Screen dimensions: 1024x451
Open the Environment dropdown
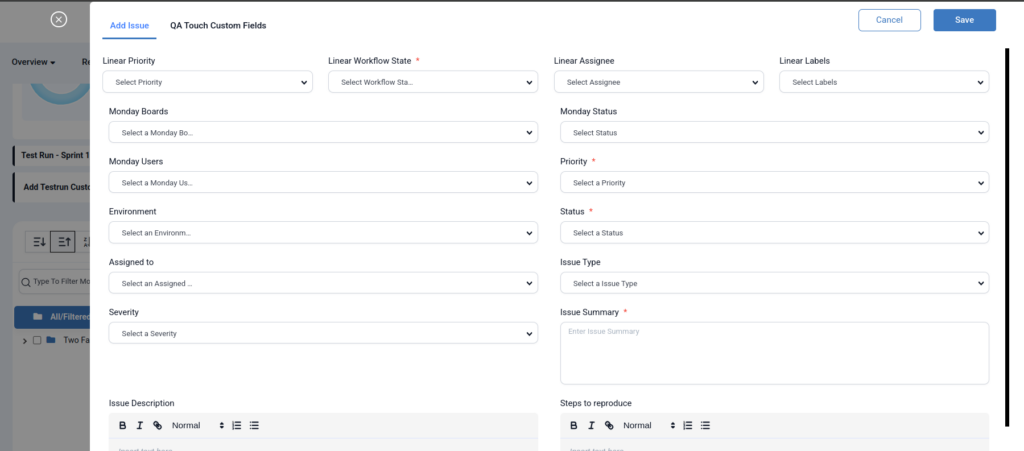point(323,232)
